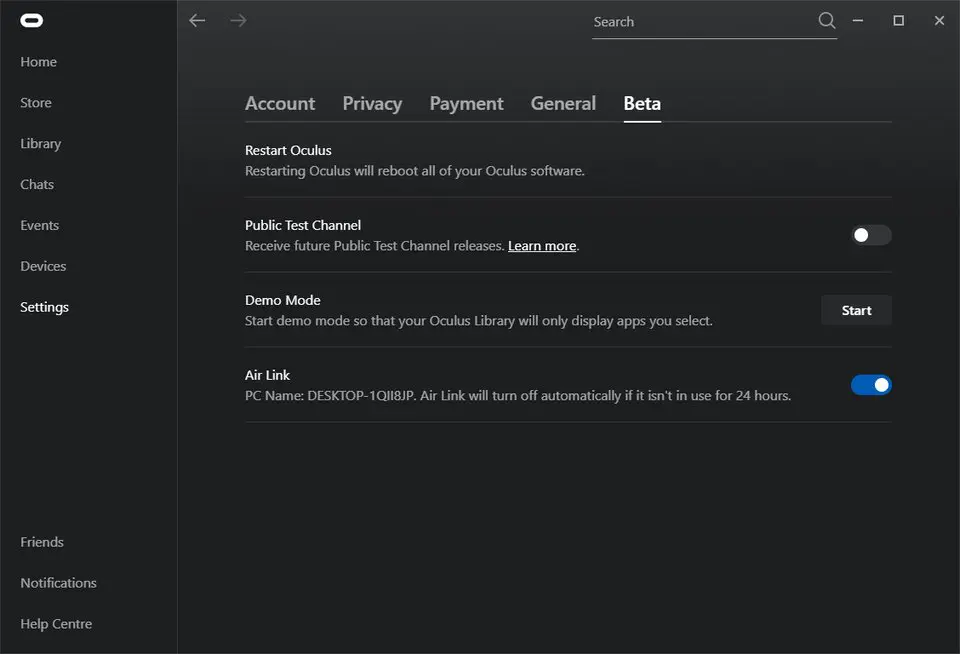The image size is (960, 654).
Task: Switch to the Account tab
Action: pos(280,103)
